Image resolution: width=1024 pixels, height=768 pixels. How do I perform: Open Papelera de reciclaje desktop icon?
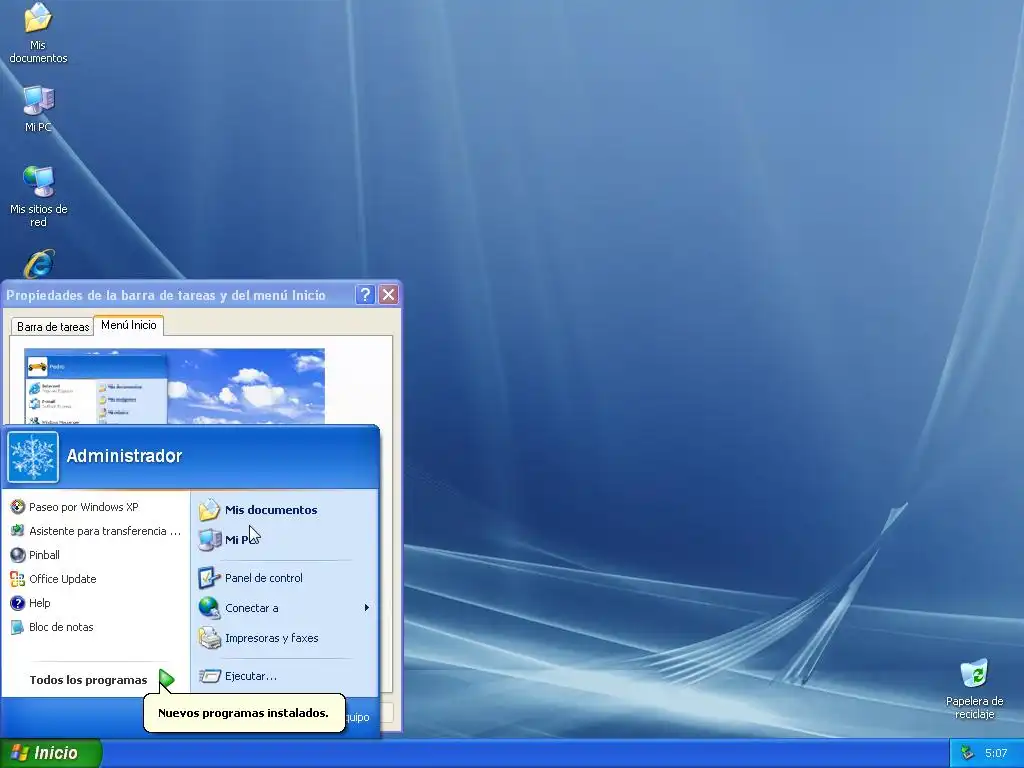coord(974,689)
